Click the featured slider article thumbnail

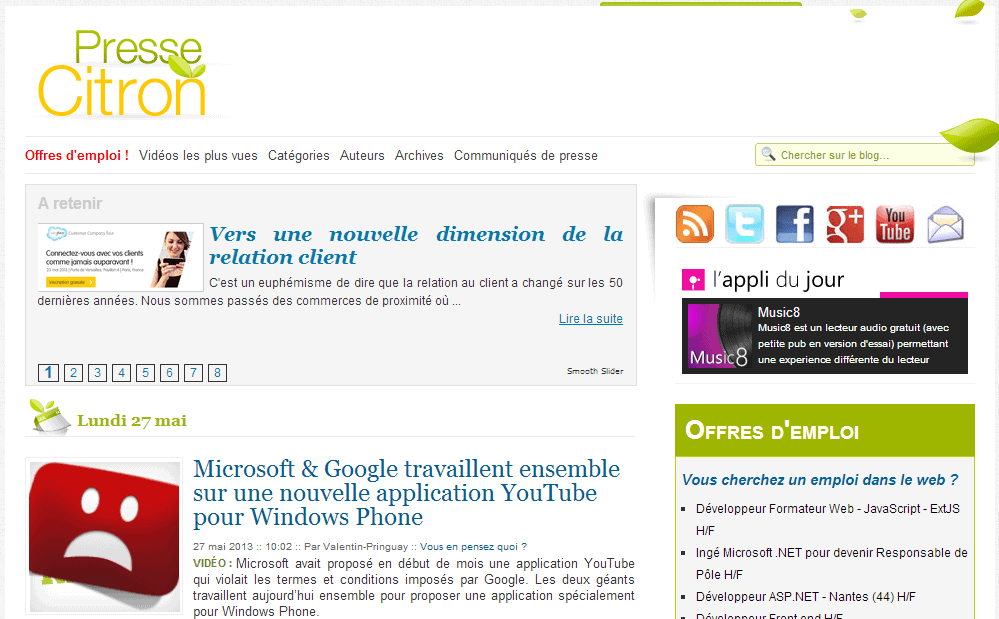click(120, 257)
